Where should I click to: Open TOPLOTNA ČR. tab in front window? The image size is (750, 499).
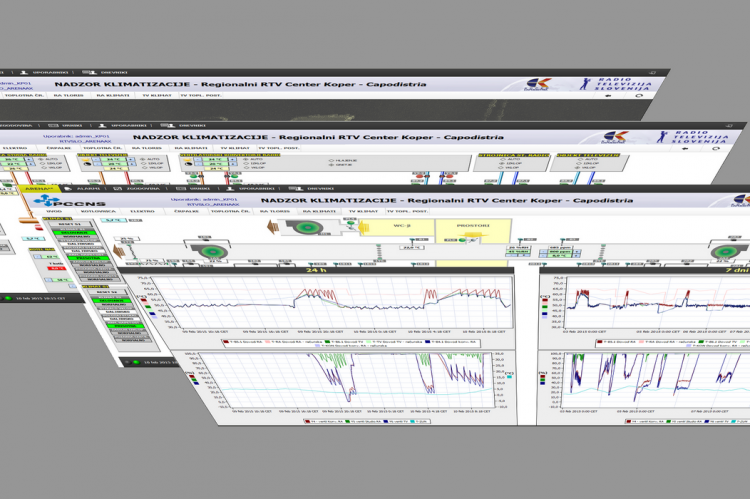[230, 211]
